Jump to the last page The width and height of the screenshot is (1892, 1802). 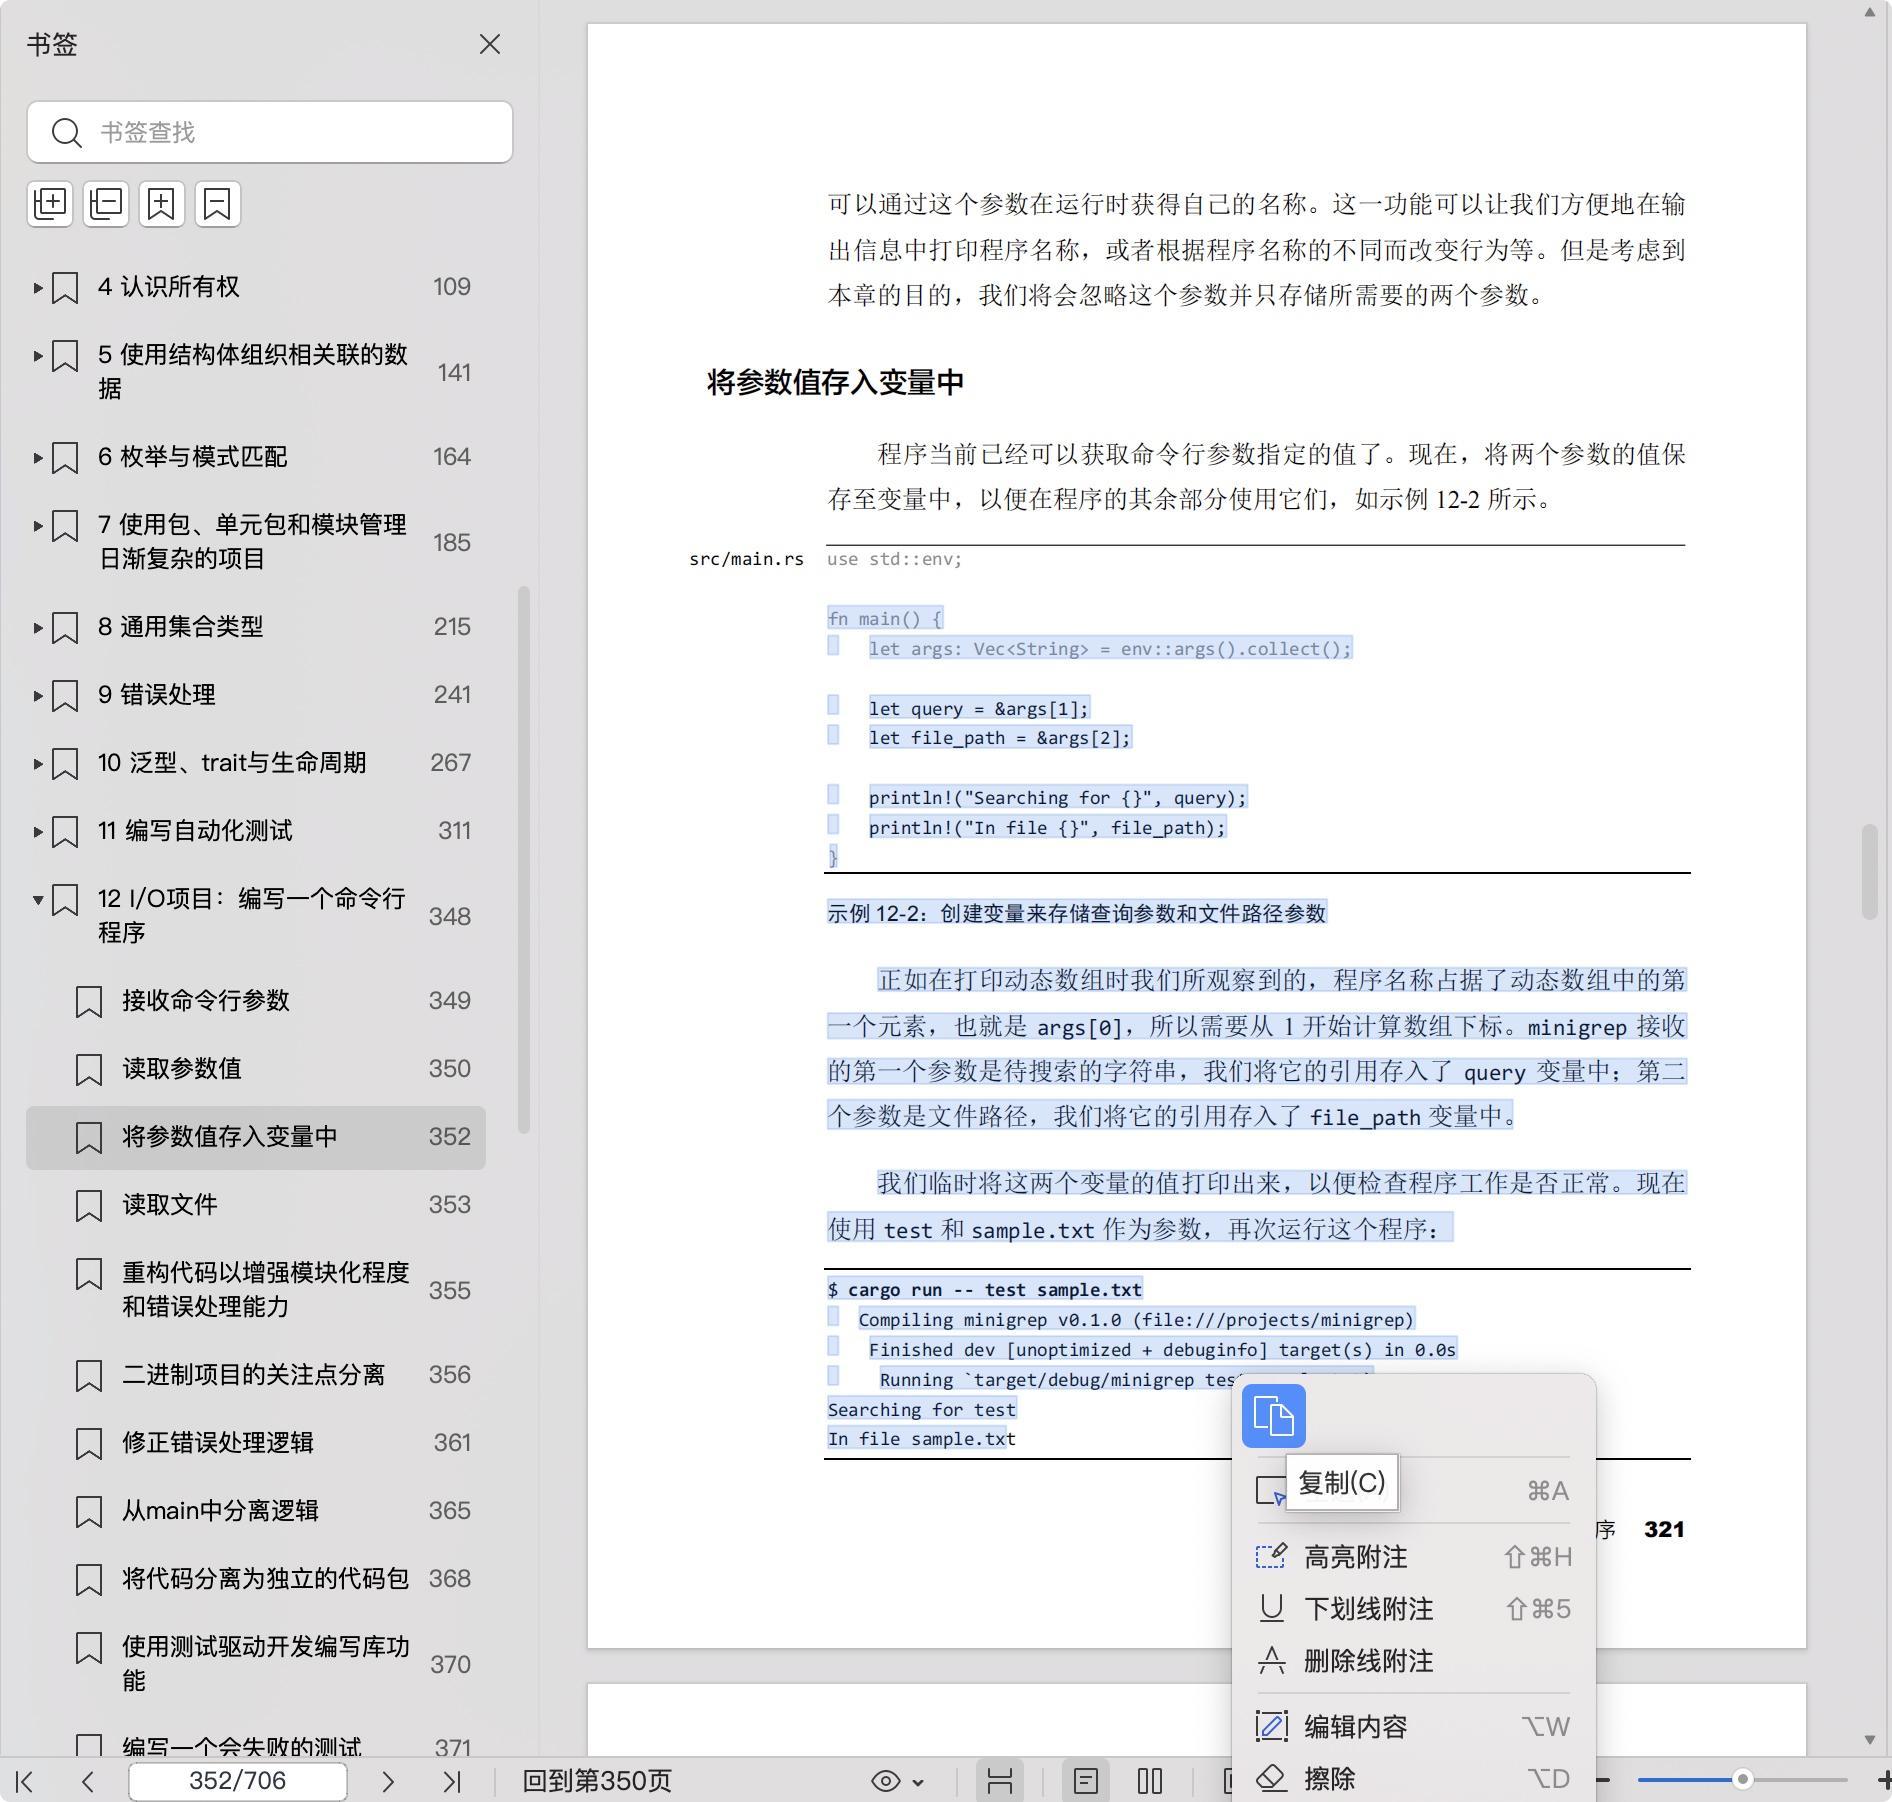pyautogui.click(x=452, y=1781)
